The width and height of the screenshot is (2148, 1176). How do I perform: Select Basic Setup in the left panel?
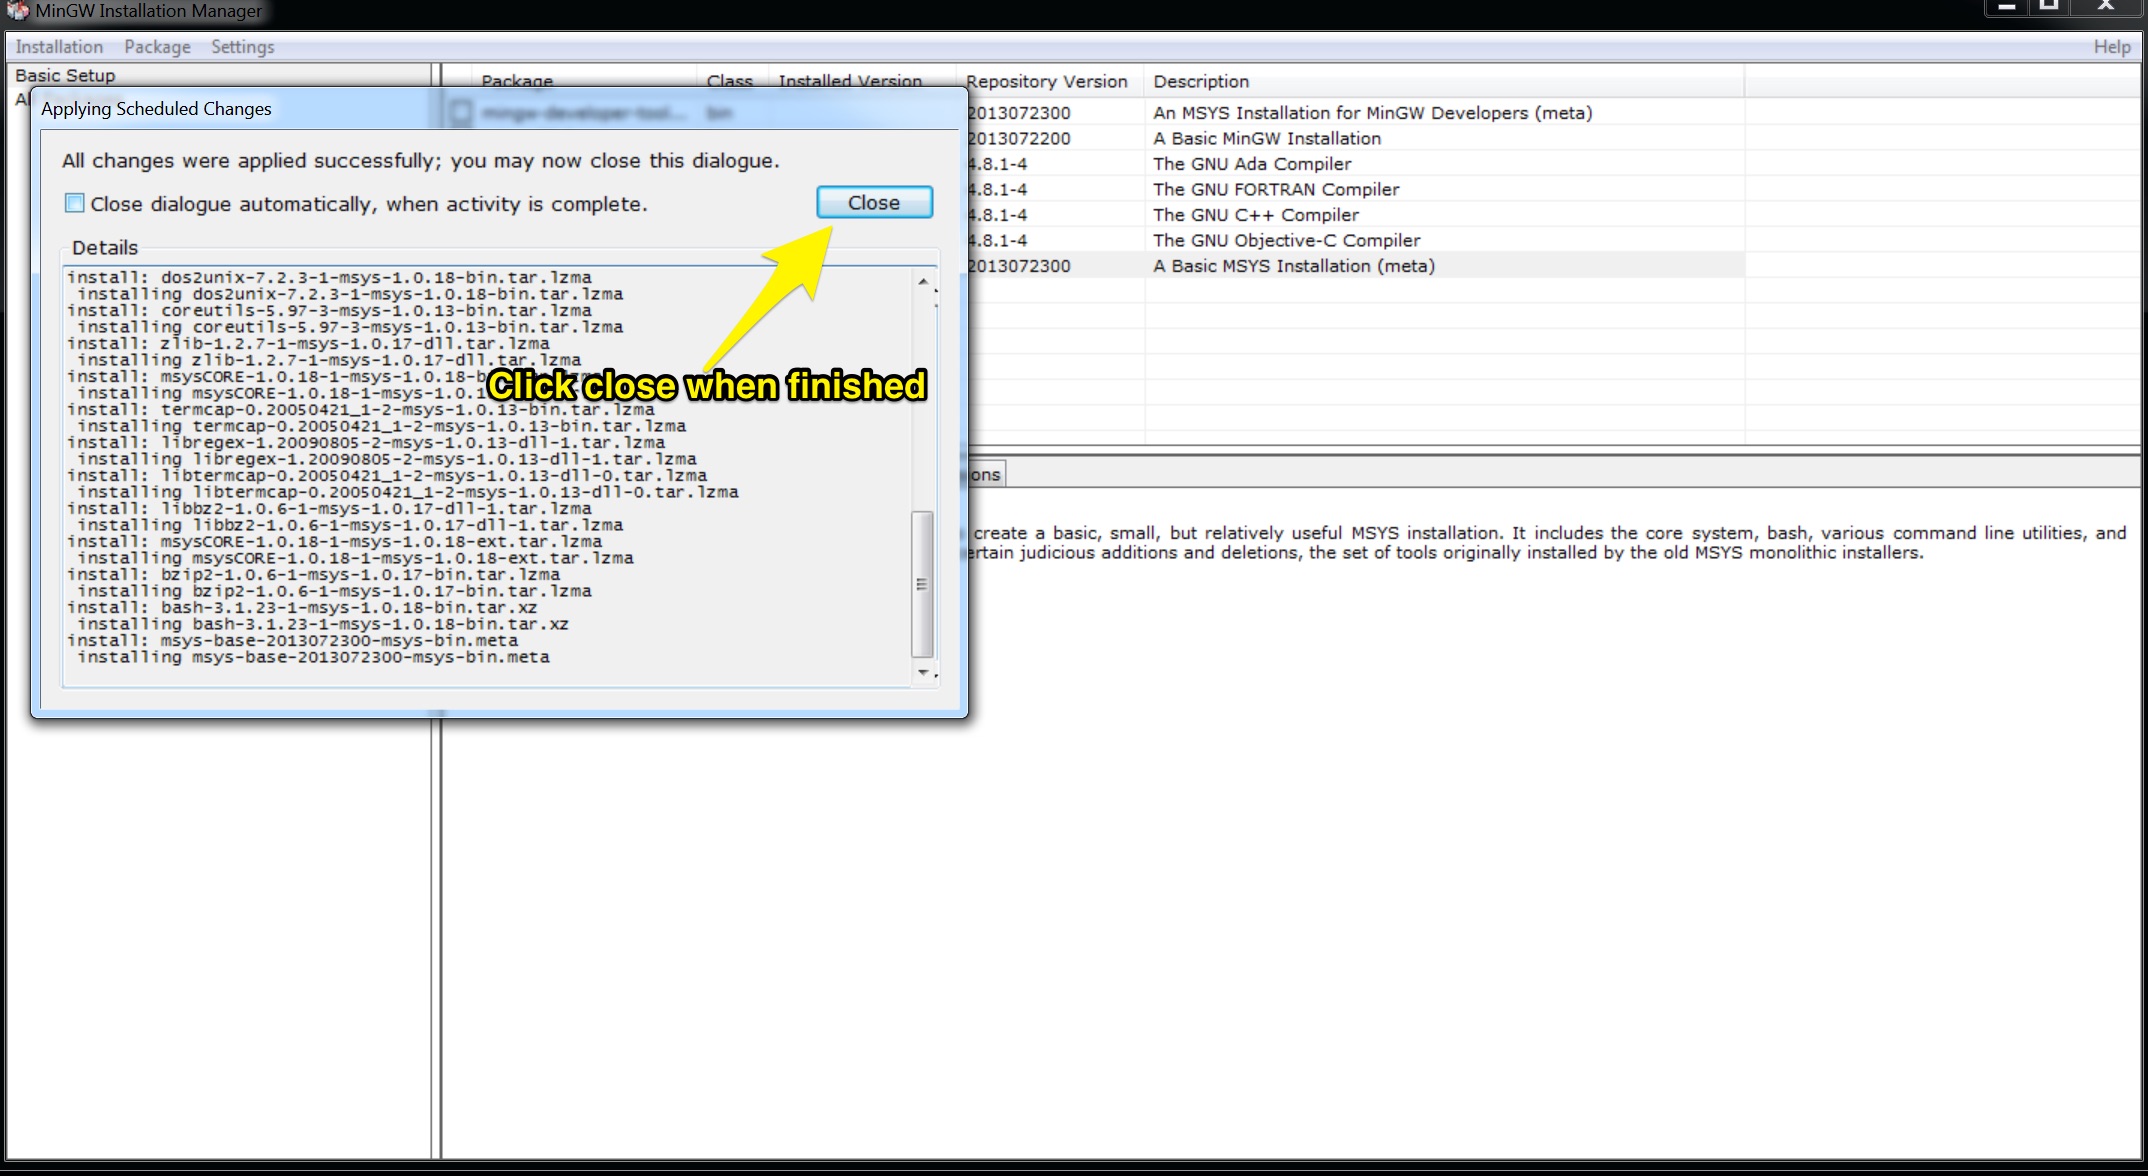pyautogui.click(x=65, y=75)
